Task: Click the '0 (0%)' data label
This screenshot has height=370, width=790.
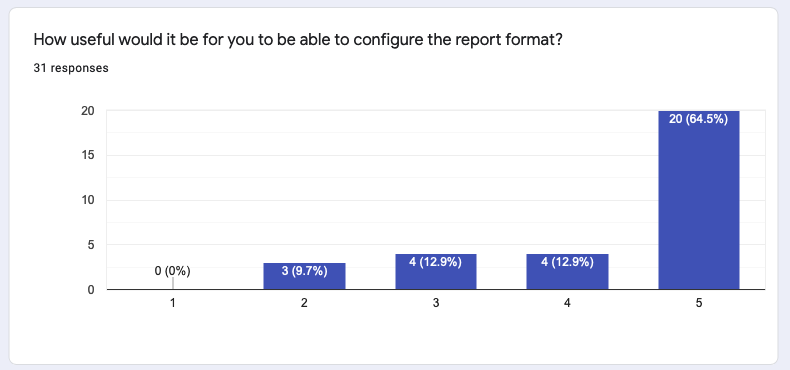Action: pyautogui.click(x=173, y=271)
